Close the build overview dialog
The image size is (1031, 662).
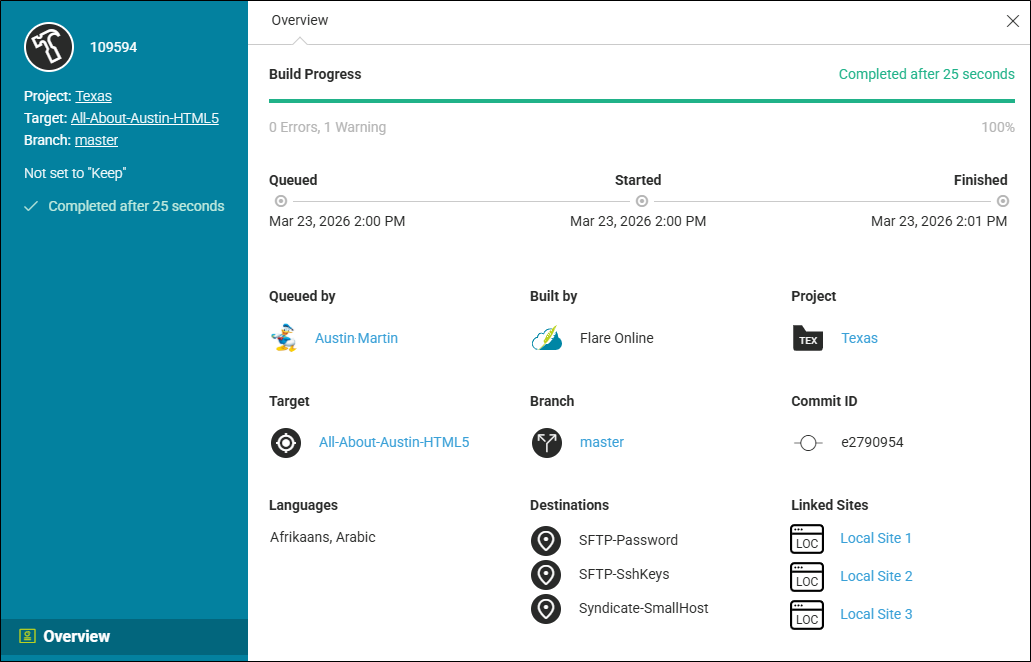(x=1012, y=21)
